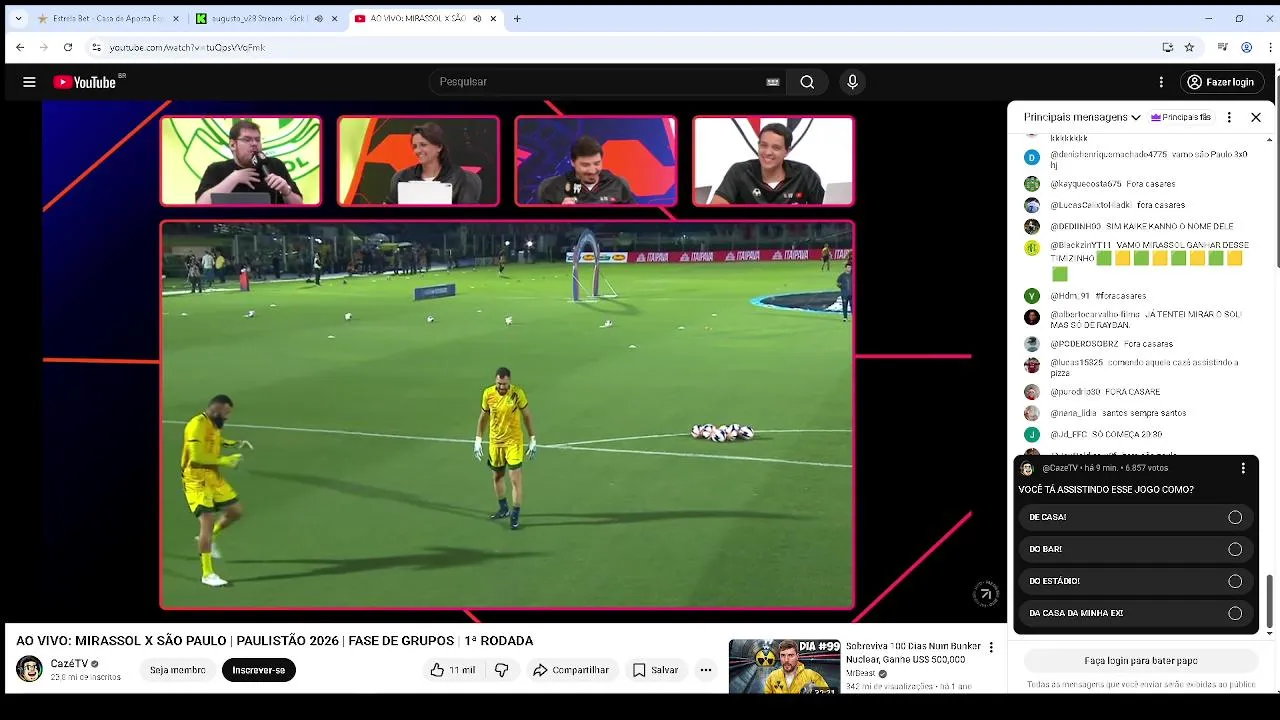This screenshot has width=1280, height=720.
Task: Click the search magnifier button
Action: [x=807, y=82]
